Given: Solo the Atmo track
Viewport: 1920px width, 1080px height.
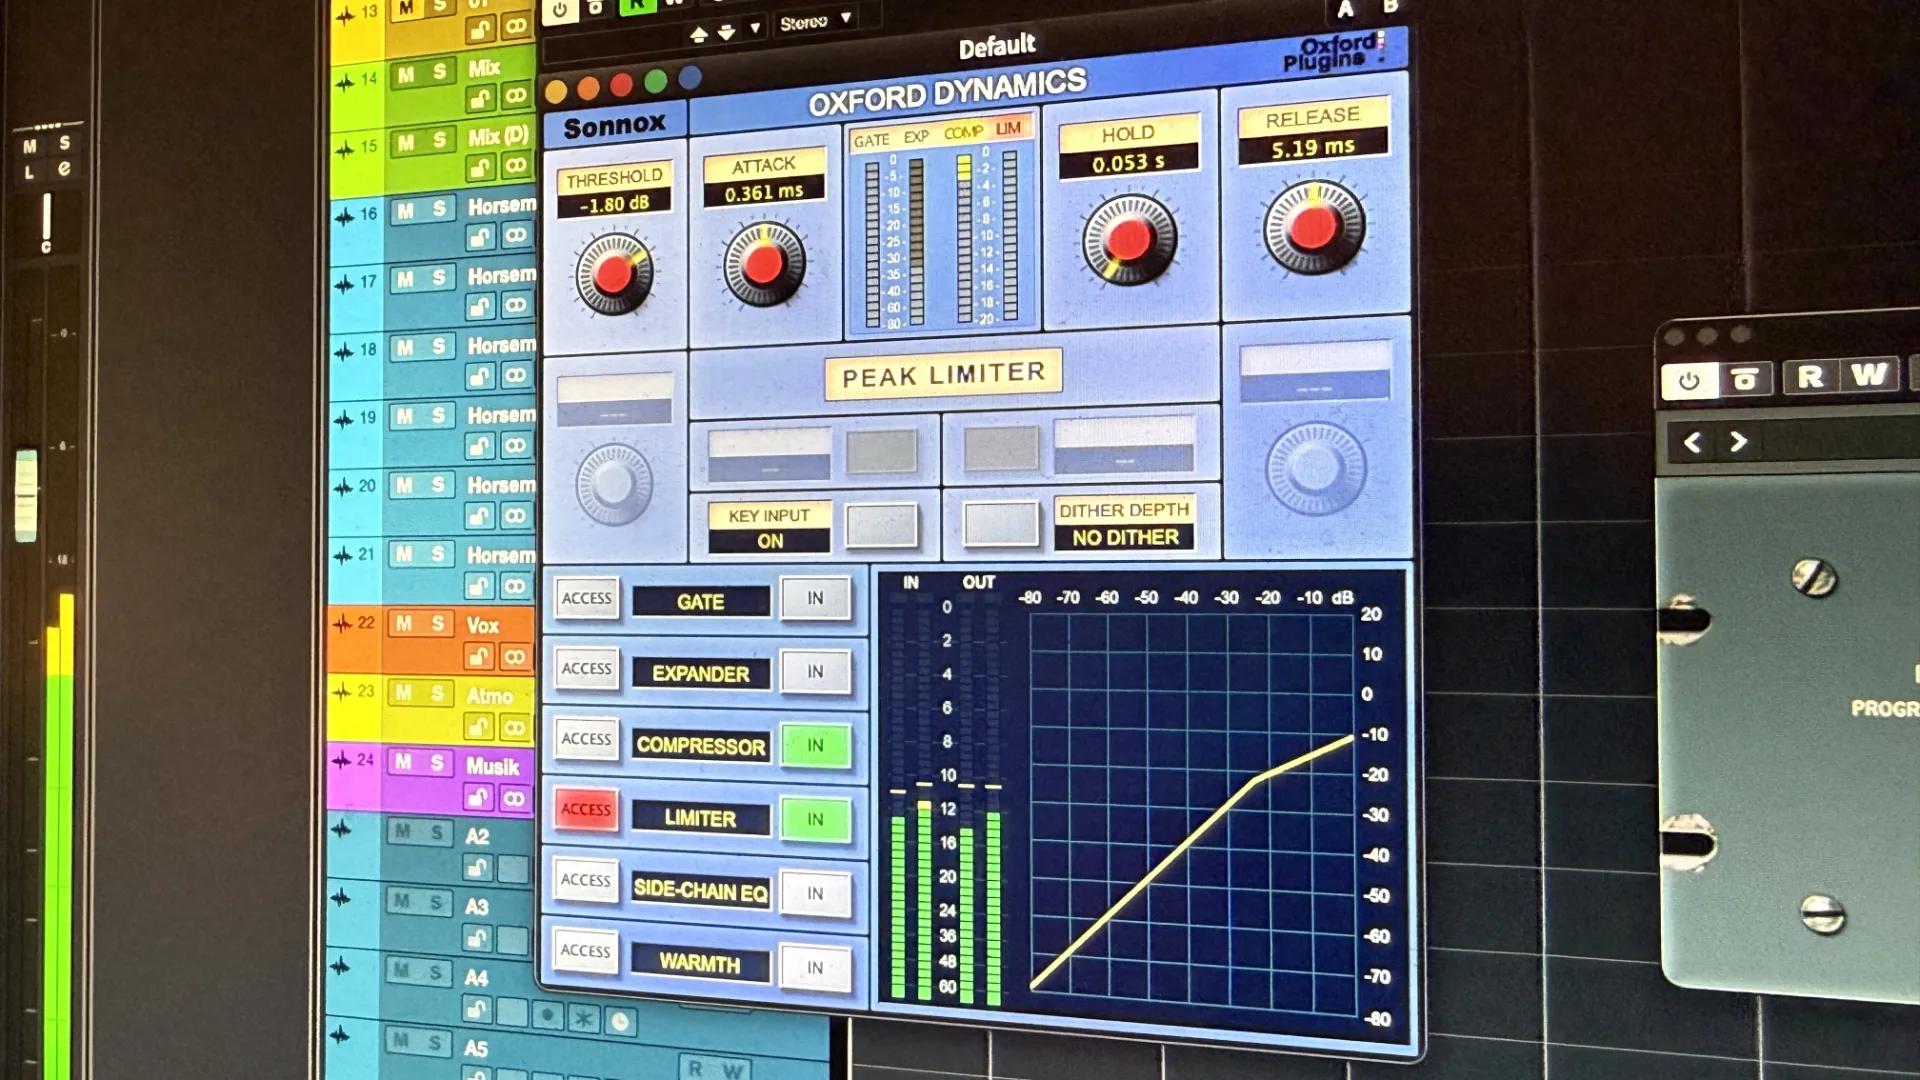Looking at the screenshot, I should (x=437, y=693).
